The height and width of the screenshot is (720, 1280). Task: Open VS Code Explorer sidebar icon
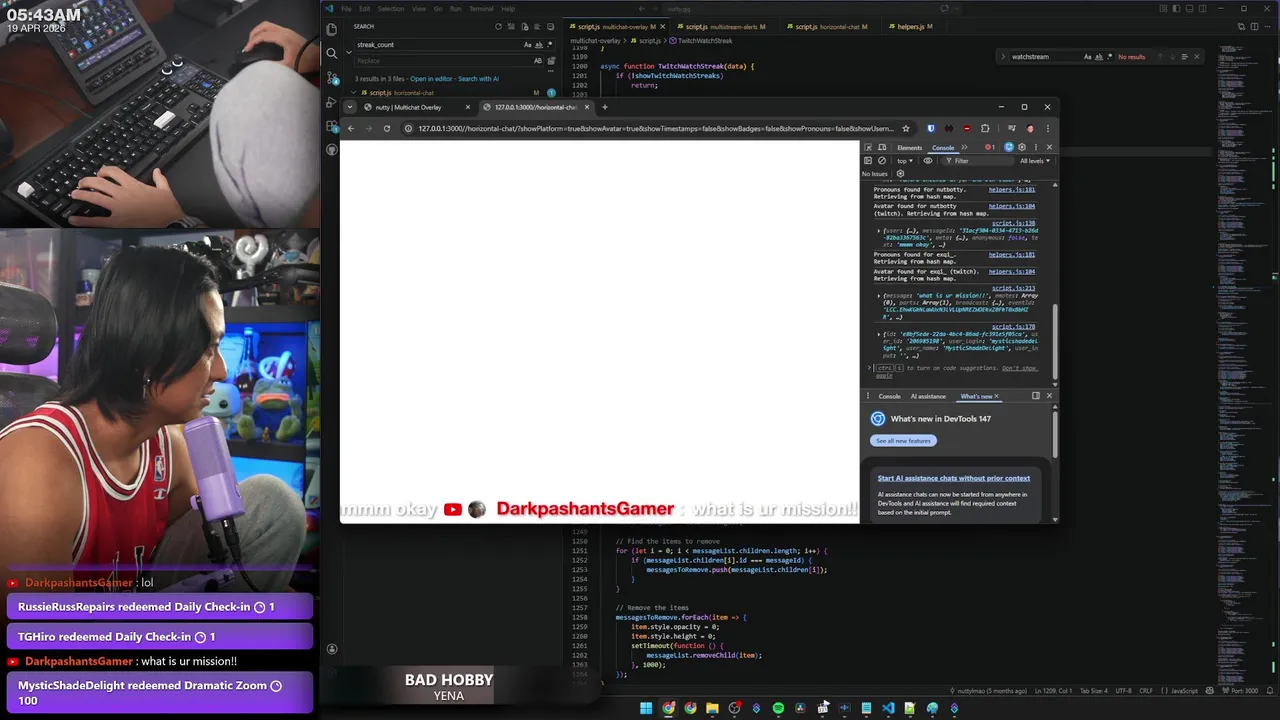pyautogui.click(x=332, y=28)
